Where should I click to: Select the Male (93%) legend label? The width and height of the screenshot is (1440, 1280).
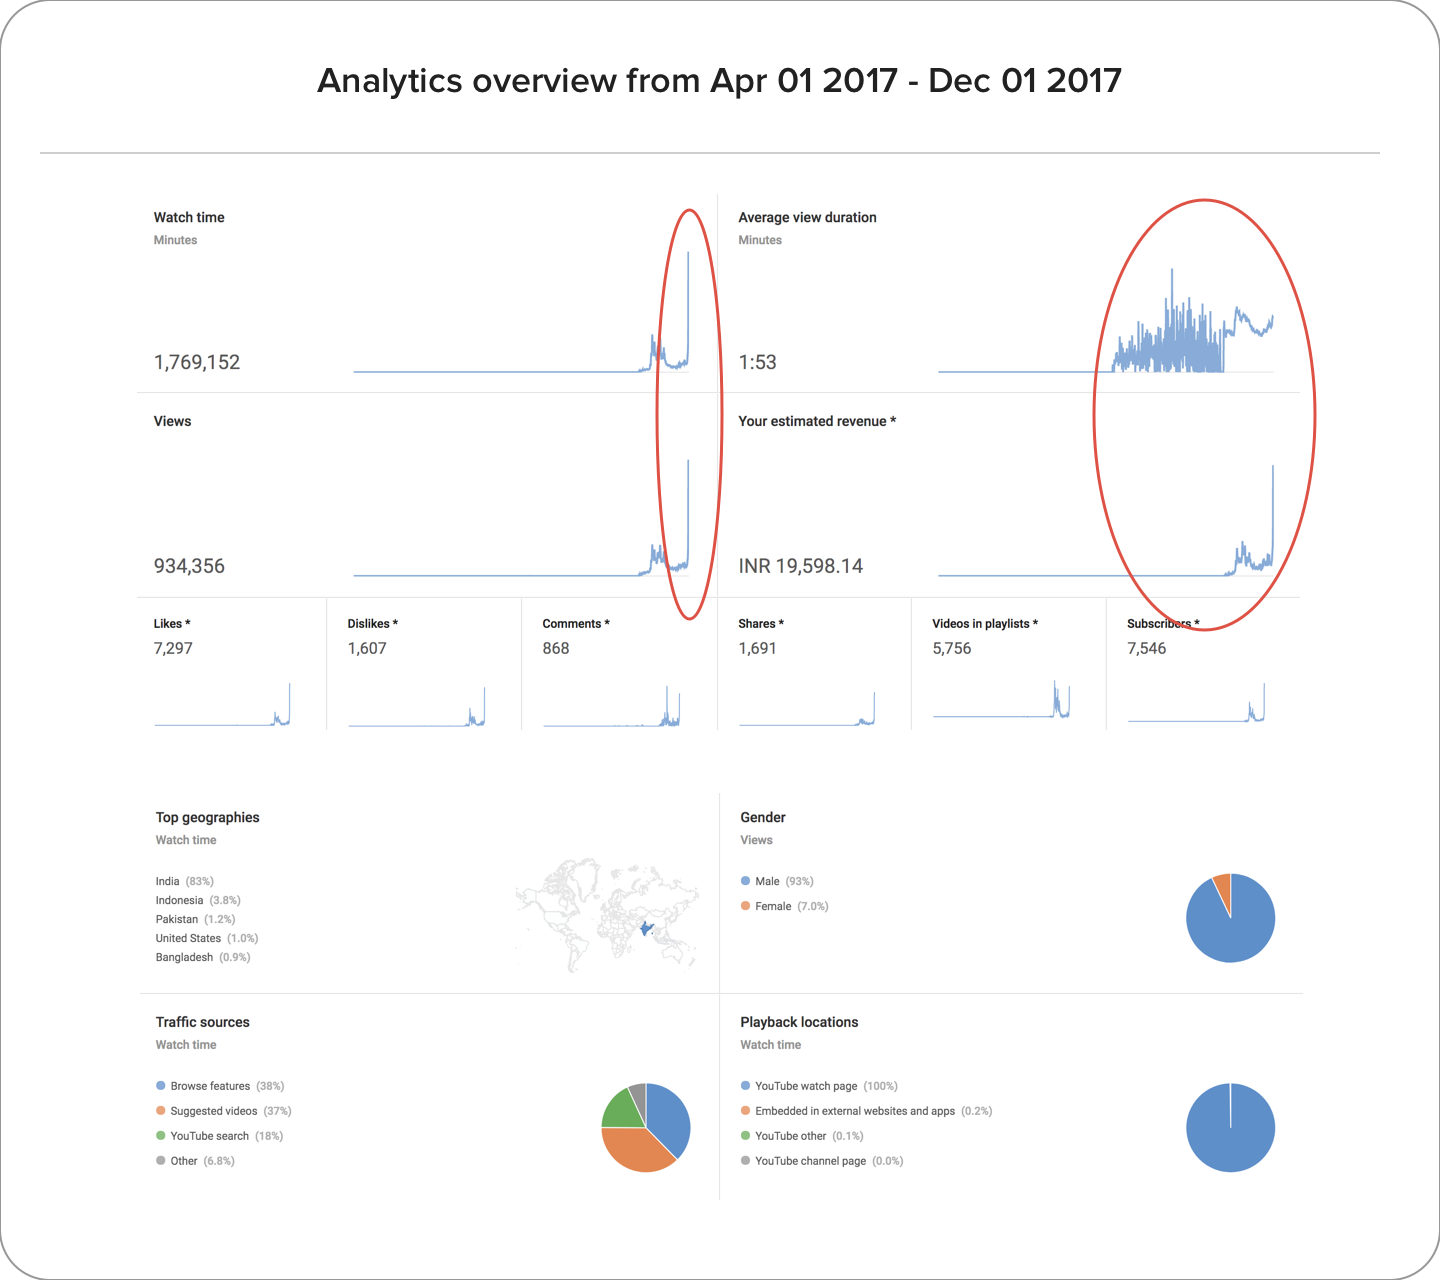pos(784,881)
